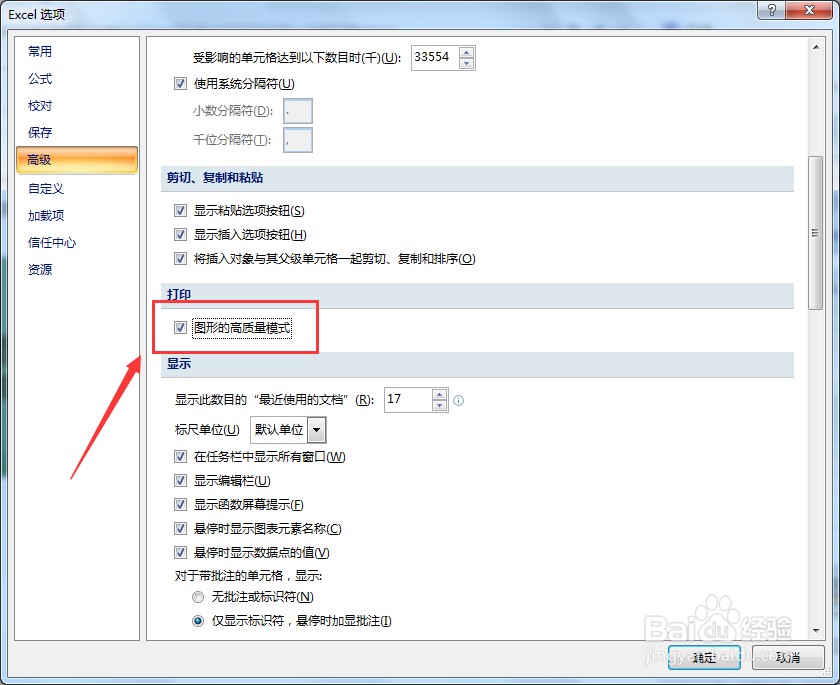Viewport: 840px width, 685px height.
Task: Click the info icon beside recent documents
Action: click(x=459, y=400)
